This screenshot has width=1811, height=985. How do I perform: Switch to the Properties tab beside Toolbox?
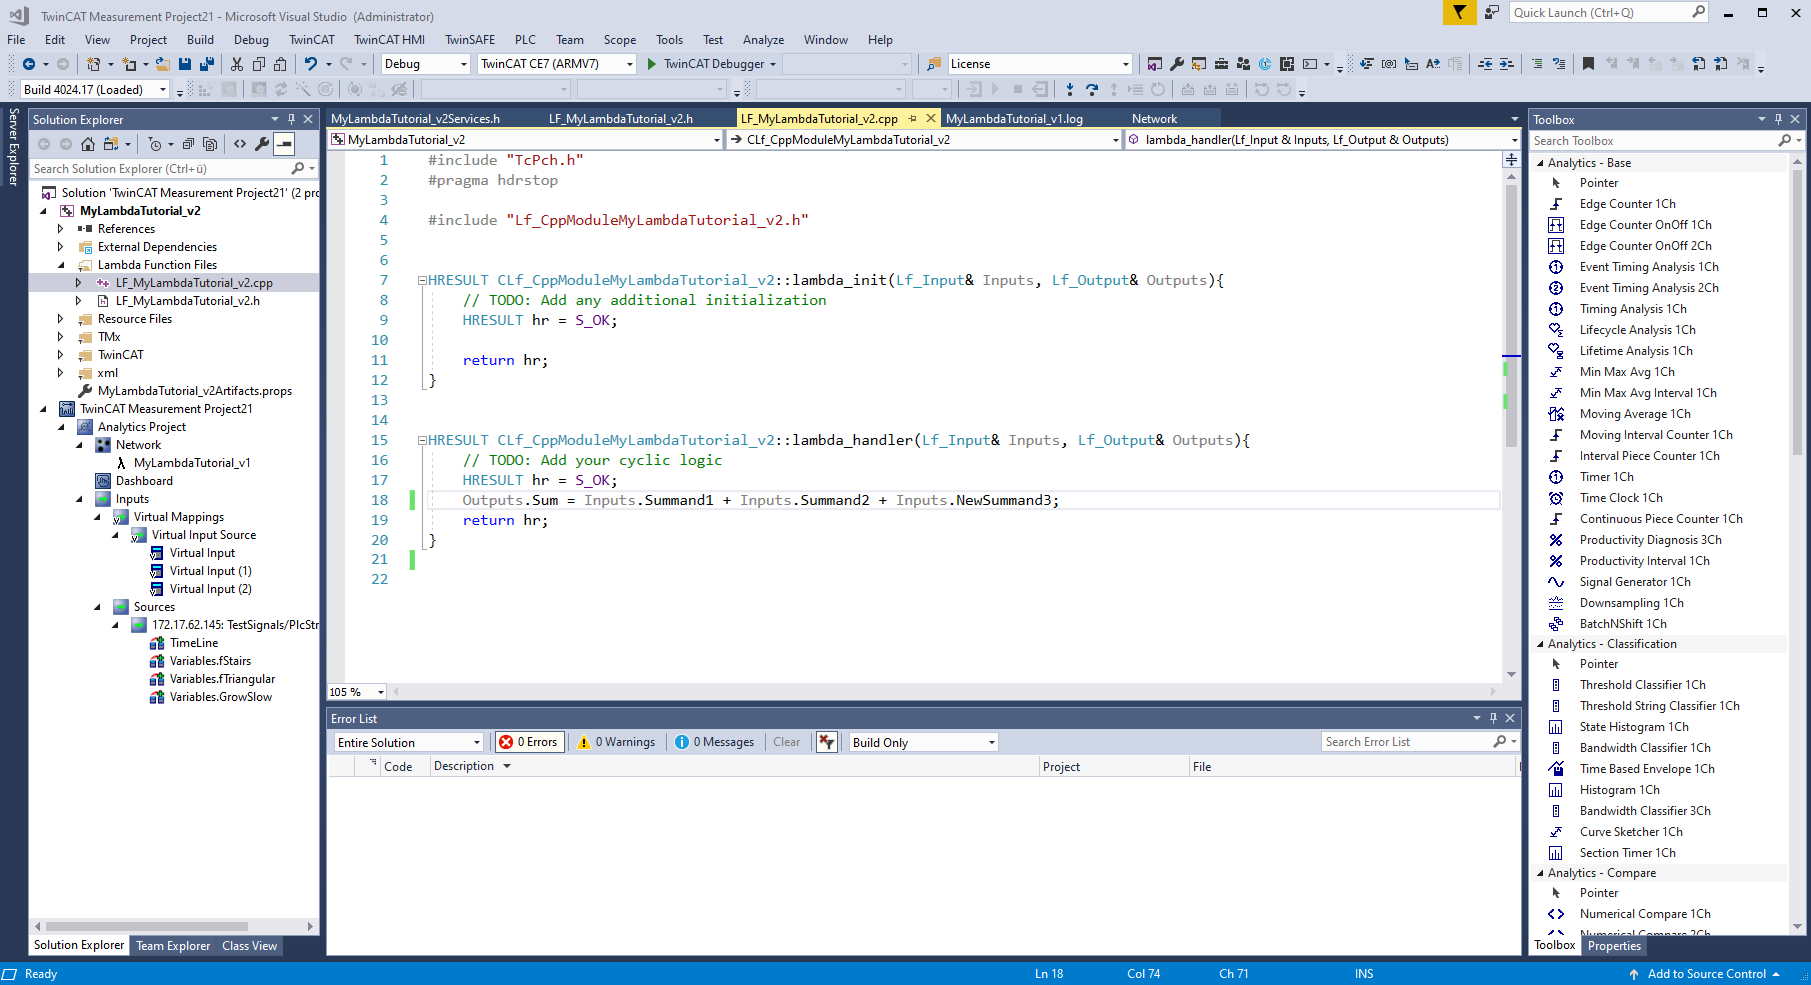pyautogui.click(x=1614, y=946)
